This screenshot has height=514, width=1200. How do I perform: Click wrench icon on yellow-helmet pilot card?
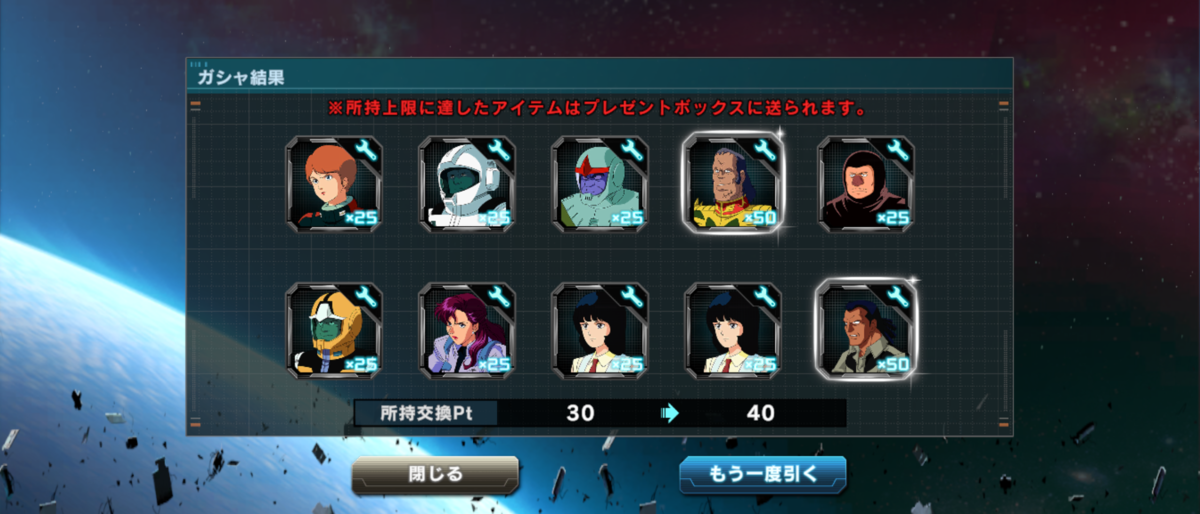pos(364,297)
